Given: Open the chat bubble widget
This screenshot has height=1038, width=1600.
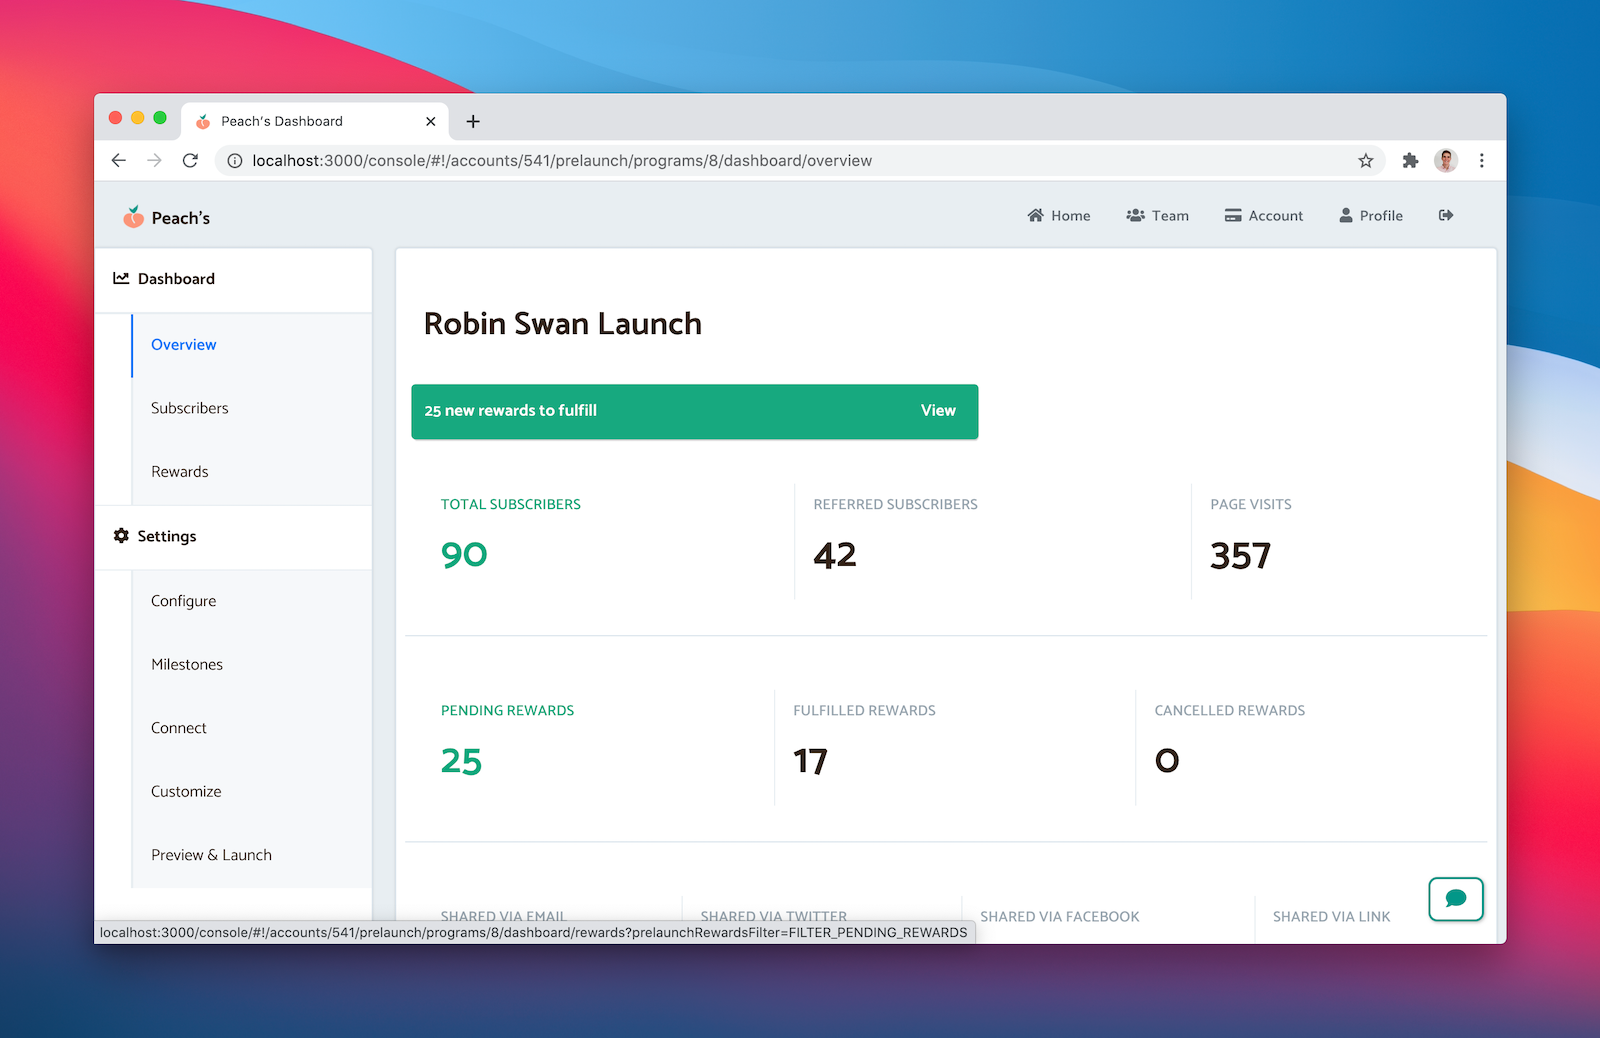Looking at the screenshot, I should point(1456,898).
